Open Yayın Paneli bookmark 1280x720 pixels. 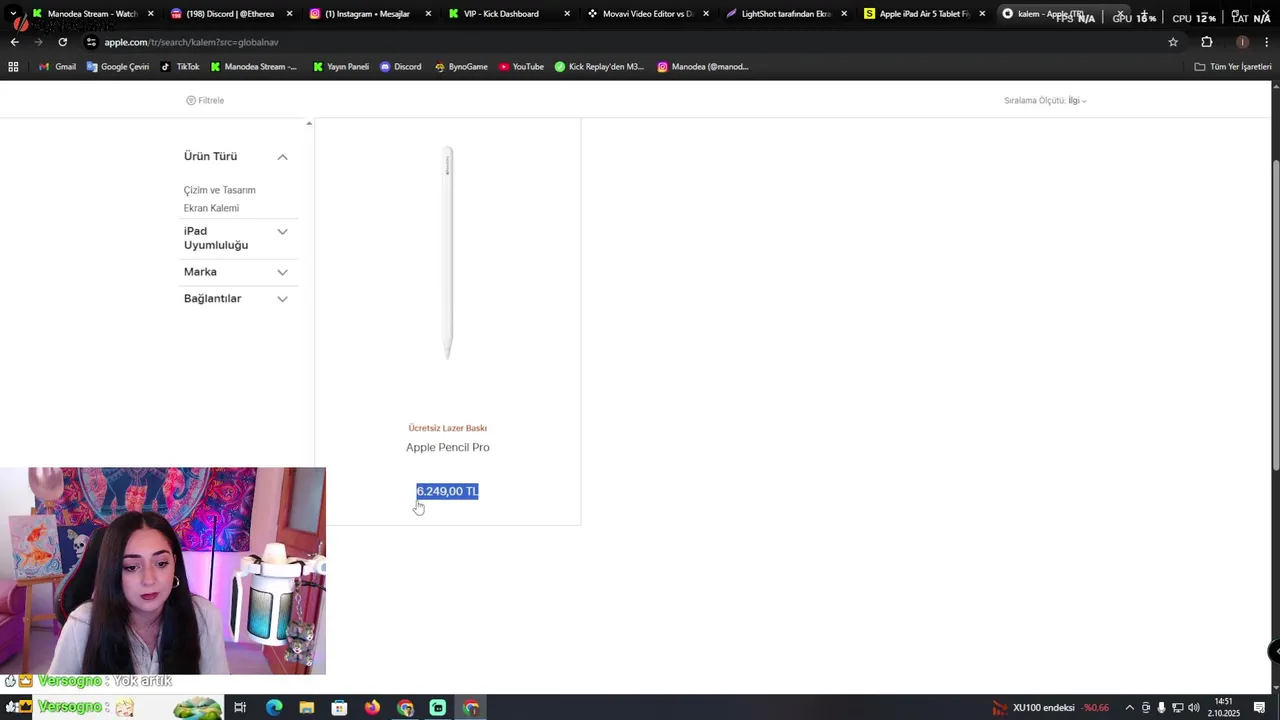(341, 67)
